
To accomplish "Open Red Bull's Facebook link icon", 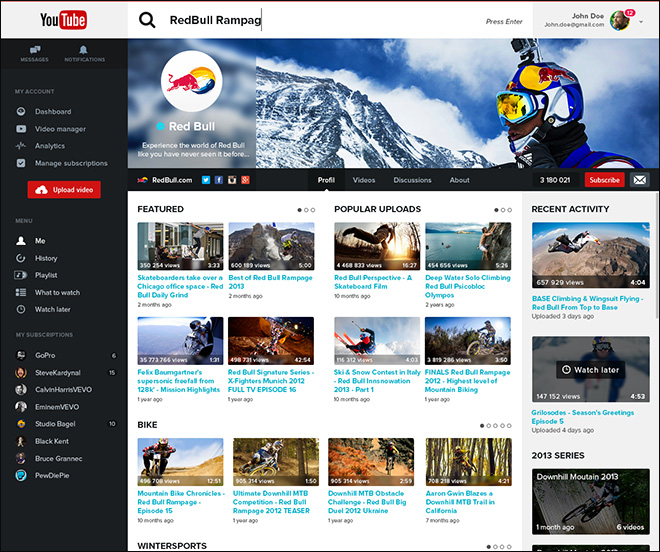I will tap(219, 180).
